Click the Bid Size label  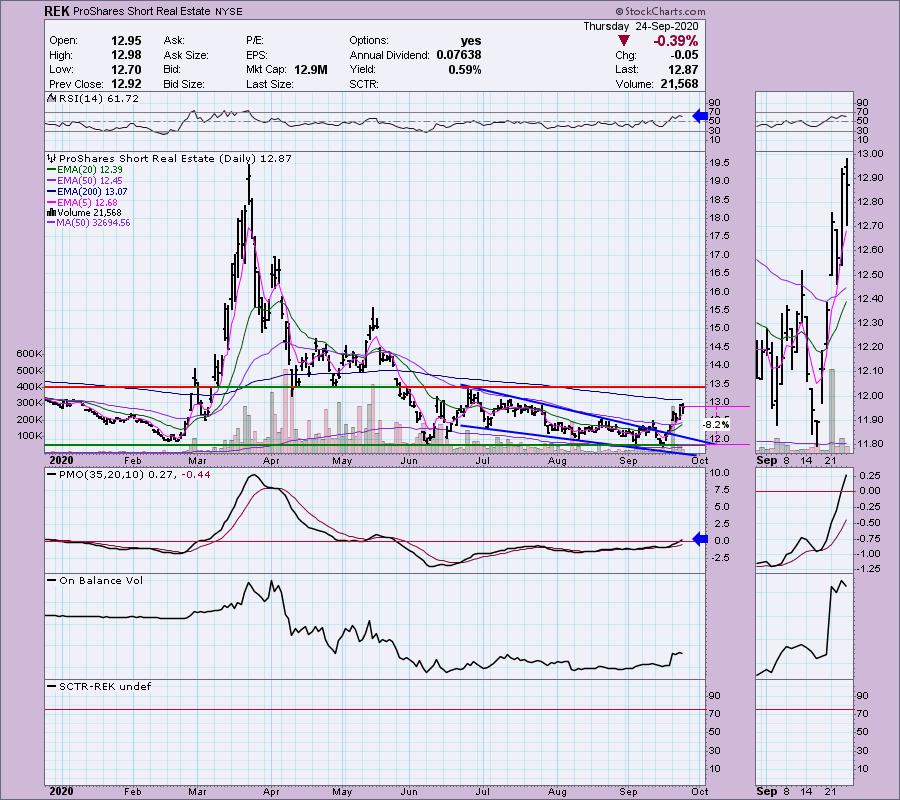[x=184, y=84]
